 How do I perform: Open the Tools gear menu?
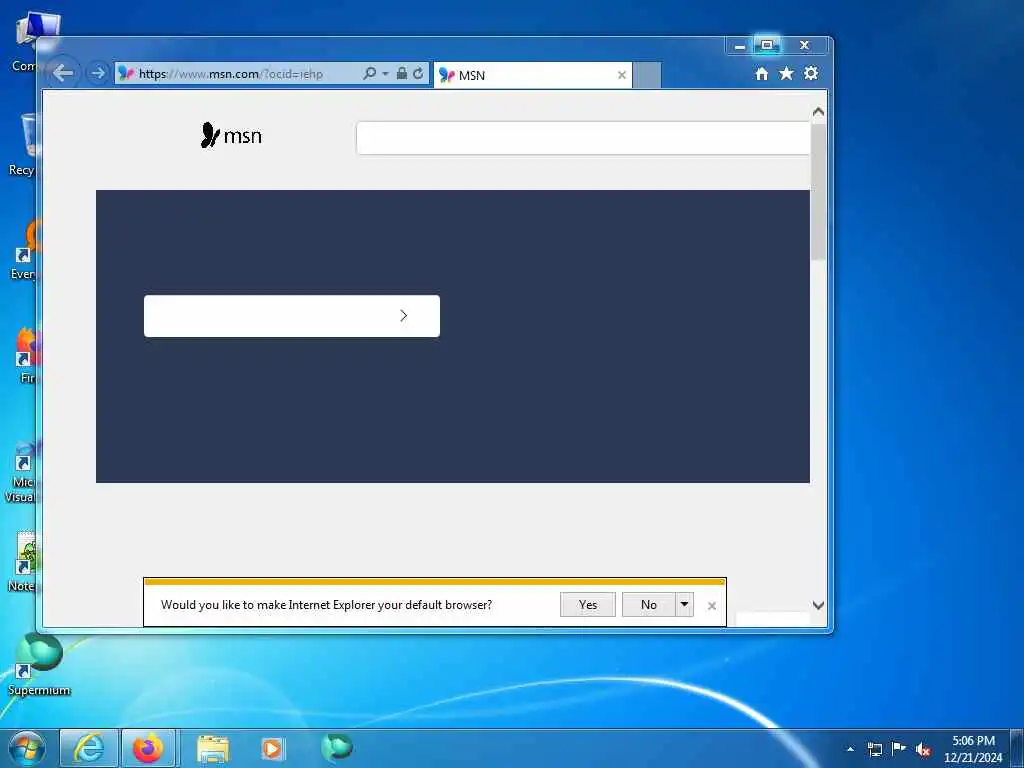coord(811,73)
